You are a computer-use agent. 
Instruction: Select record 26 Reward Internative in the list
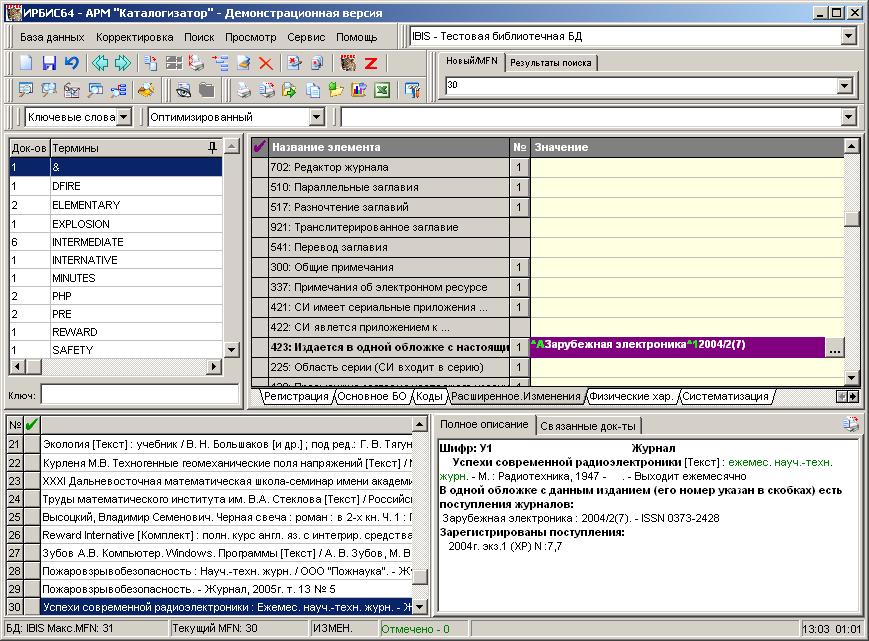point(227,535)
